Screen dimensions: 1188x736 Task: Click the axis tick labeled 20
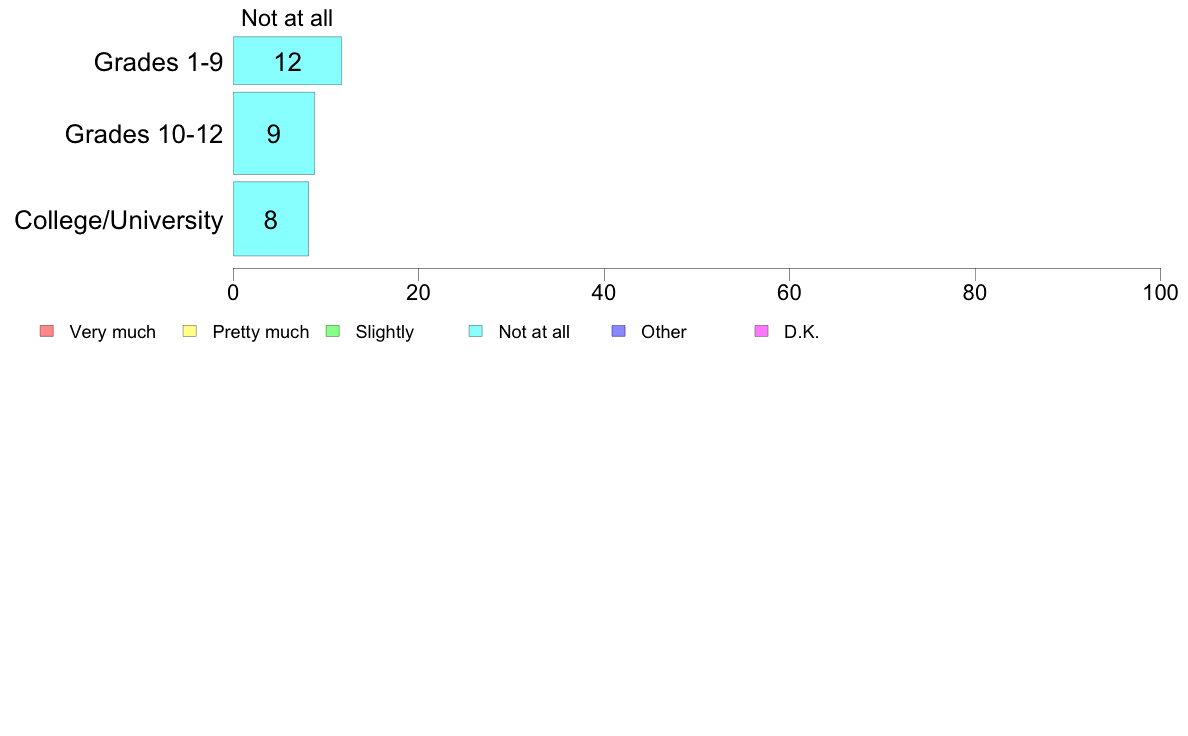(418, 293)
